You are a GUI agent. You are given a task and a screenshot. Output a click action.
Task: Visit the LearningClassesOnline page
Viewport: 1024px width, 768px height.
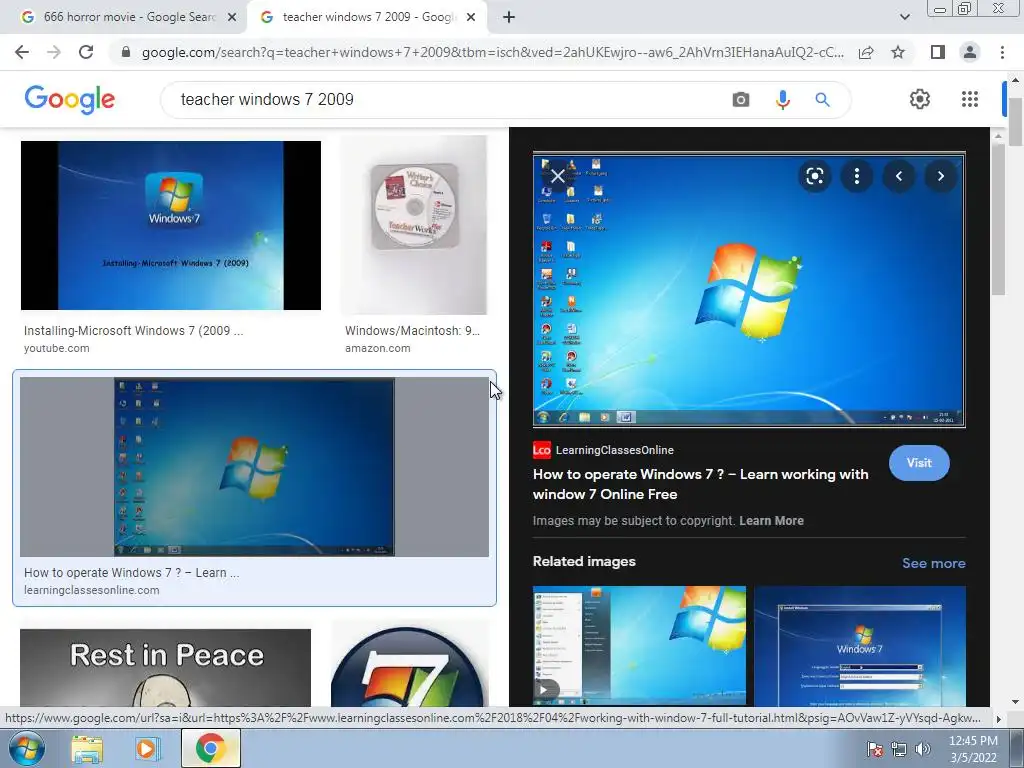point(919,463)
